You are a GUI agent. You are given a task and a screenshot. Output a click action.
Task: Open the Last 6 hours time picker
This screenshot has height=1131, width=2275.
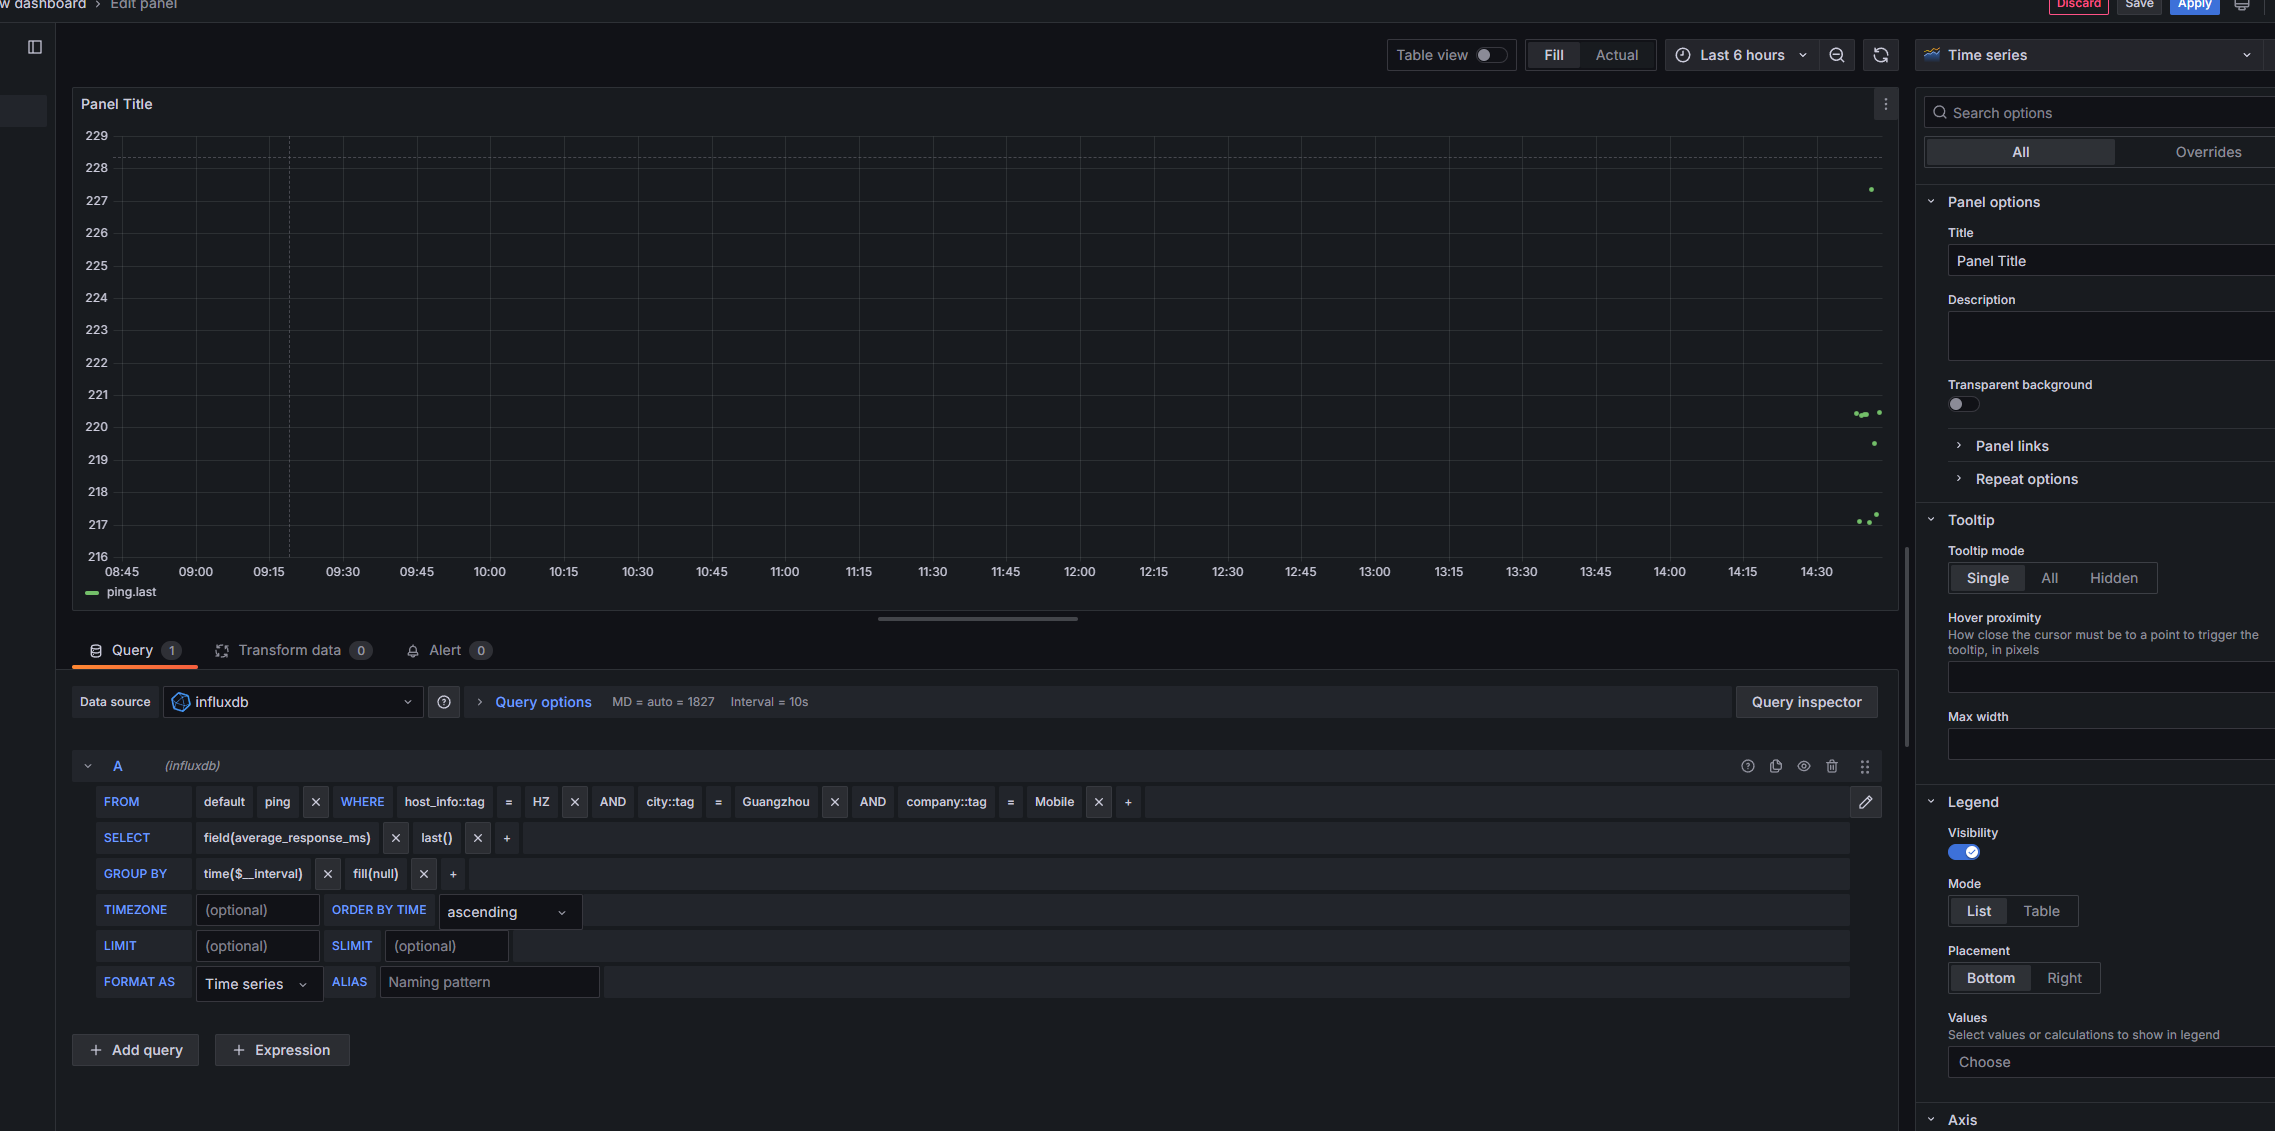(1741, 55)
